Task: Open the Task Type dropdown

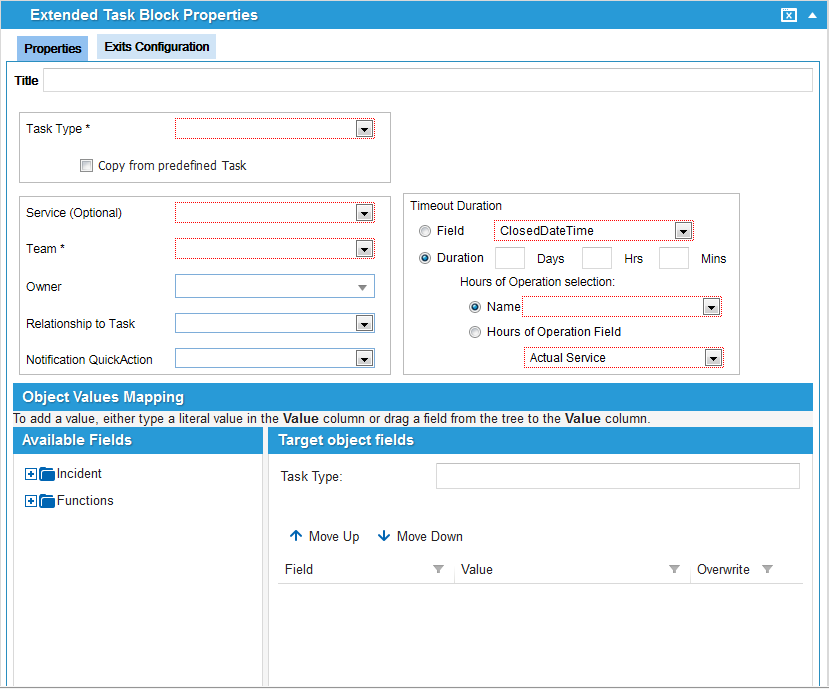Action: coord(364,129)
